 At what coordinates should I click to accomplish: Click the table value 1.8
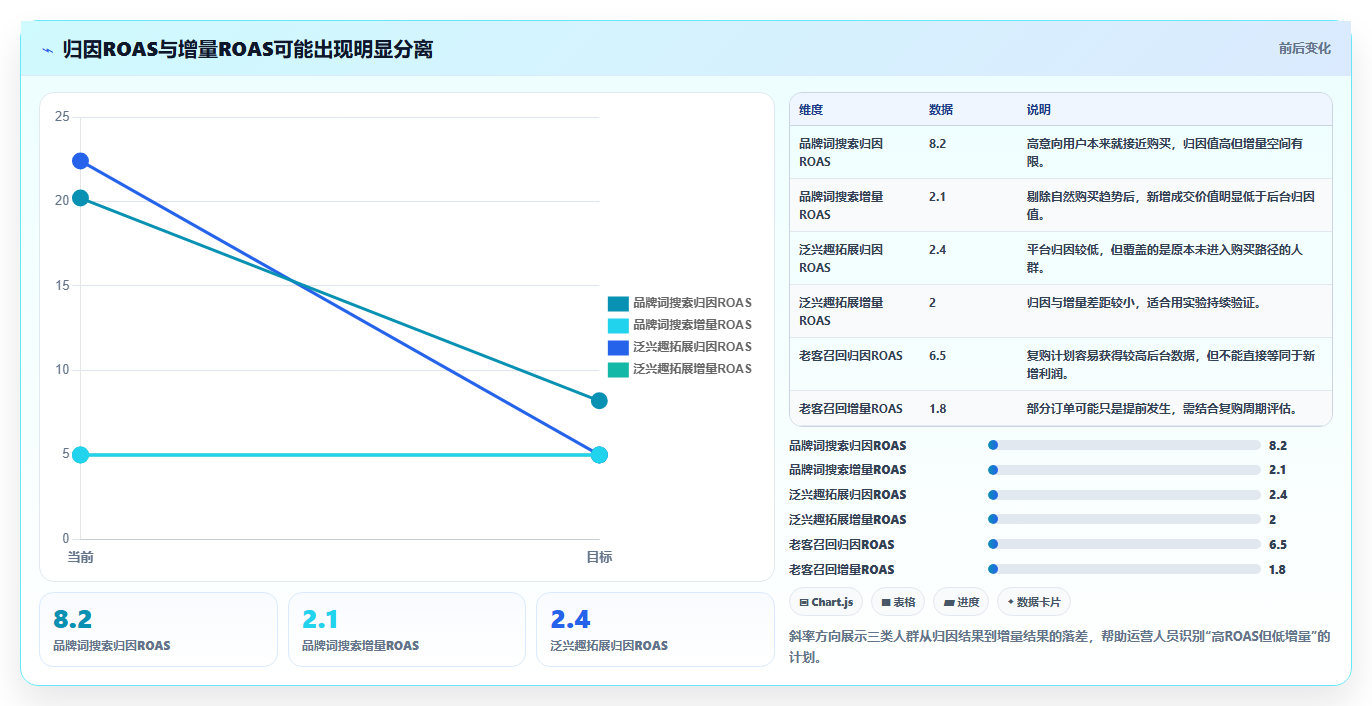point(937,408)
